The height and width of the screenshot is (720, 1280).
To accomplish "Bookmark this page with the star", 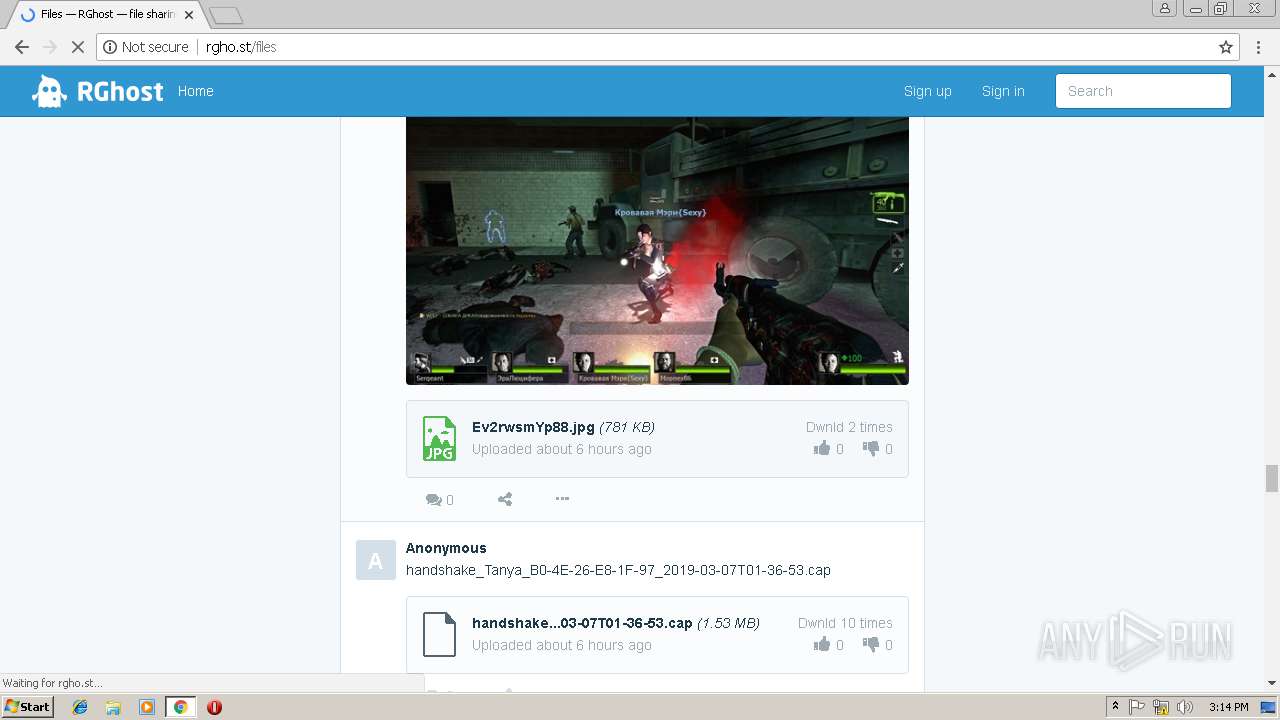I will tap(1225, 47).
